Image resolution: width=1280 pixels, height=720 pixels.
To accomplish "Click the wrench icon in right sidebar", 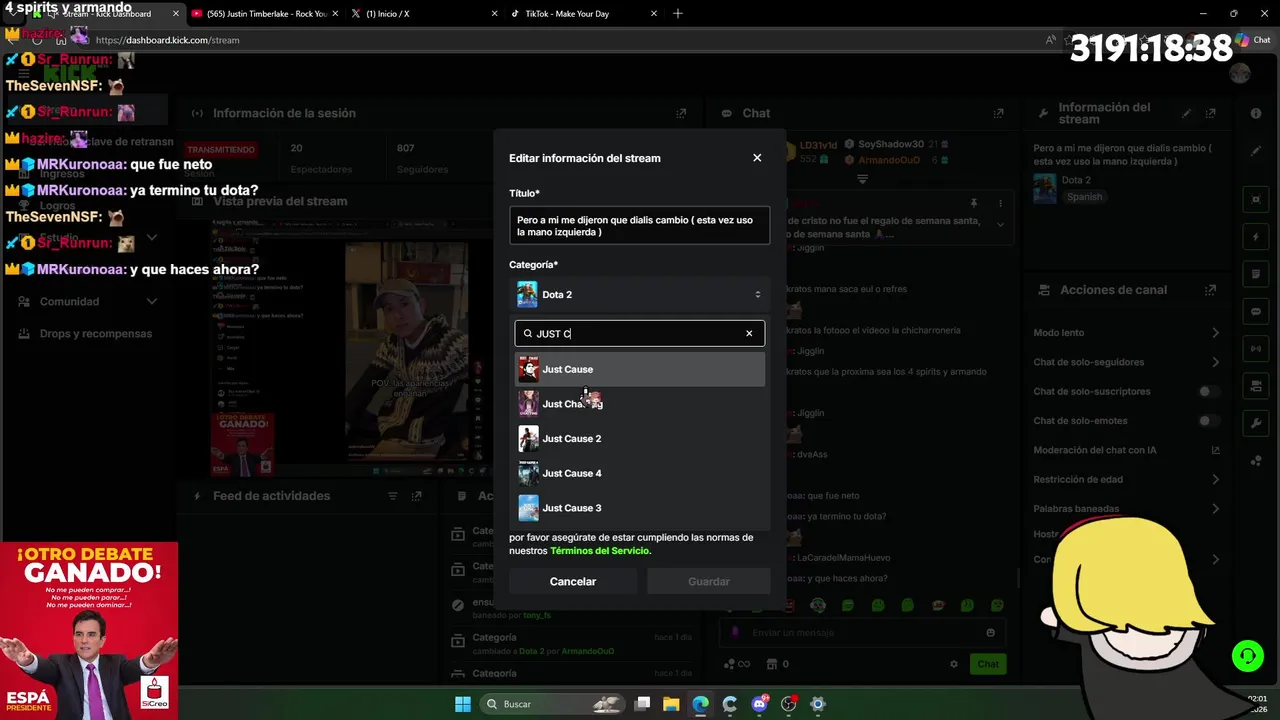I will point(1256,424).
